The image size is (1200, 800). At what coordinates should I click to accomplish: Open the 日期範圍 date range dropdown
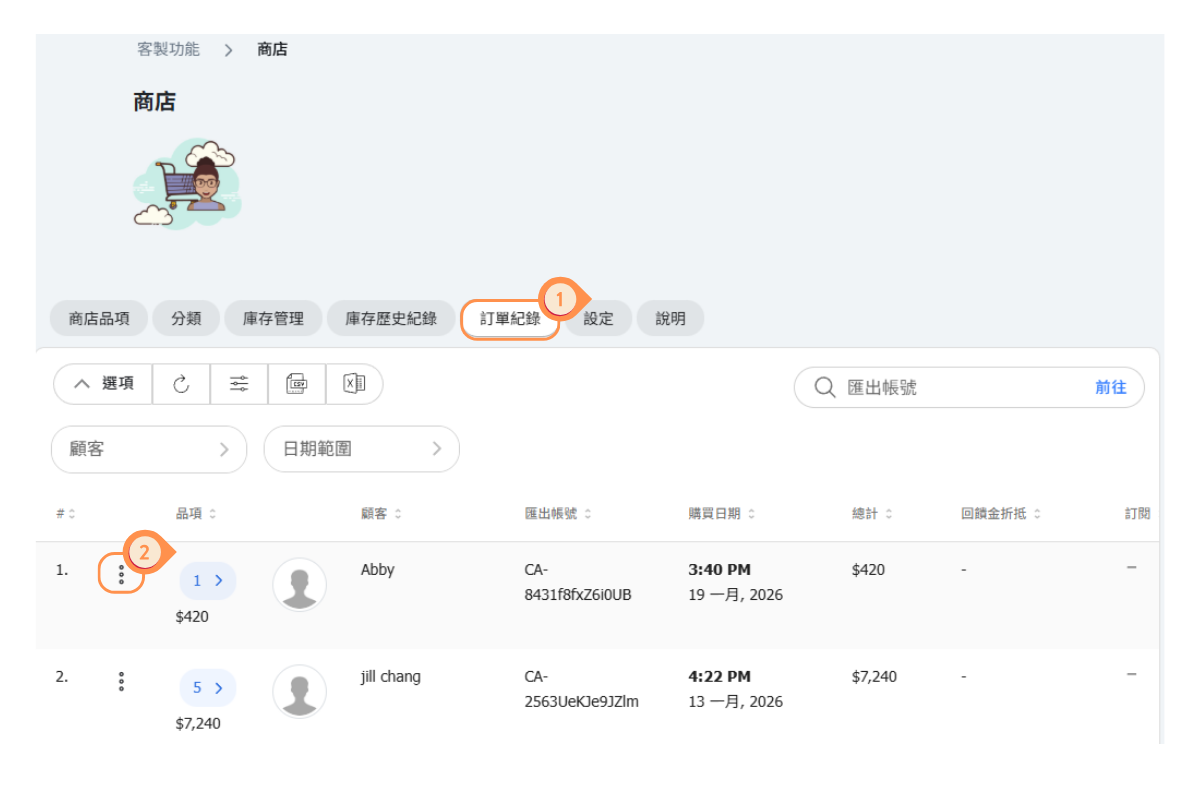click(x=361, y=450)
